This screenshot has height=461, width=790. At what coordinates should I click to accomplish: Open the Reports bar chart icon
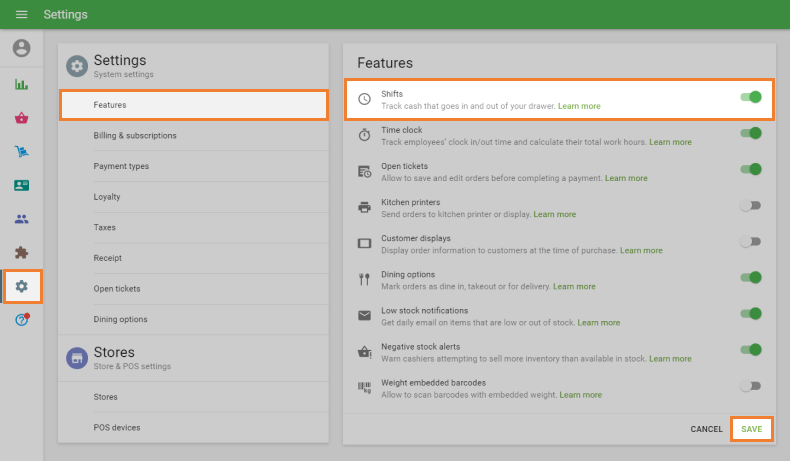[21, 84]
